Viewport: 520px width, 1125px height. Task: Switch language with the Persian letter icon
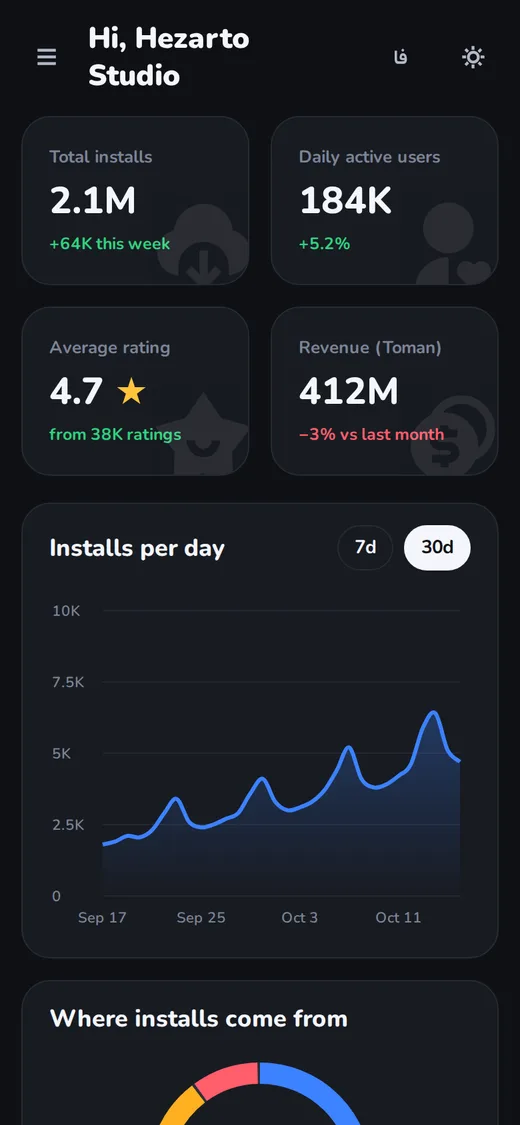click(401, 57)
